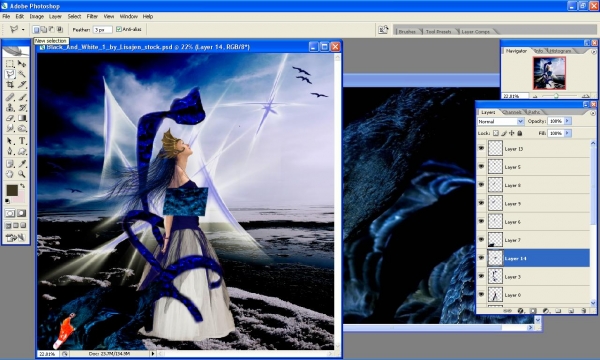Select the Hand tool
This screenshot has width=600, height=360.
tap(10, 174)
